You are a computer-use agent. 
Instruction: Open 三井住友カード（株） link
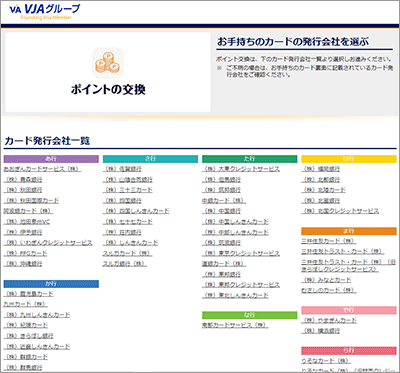329,241
